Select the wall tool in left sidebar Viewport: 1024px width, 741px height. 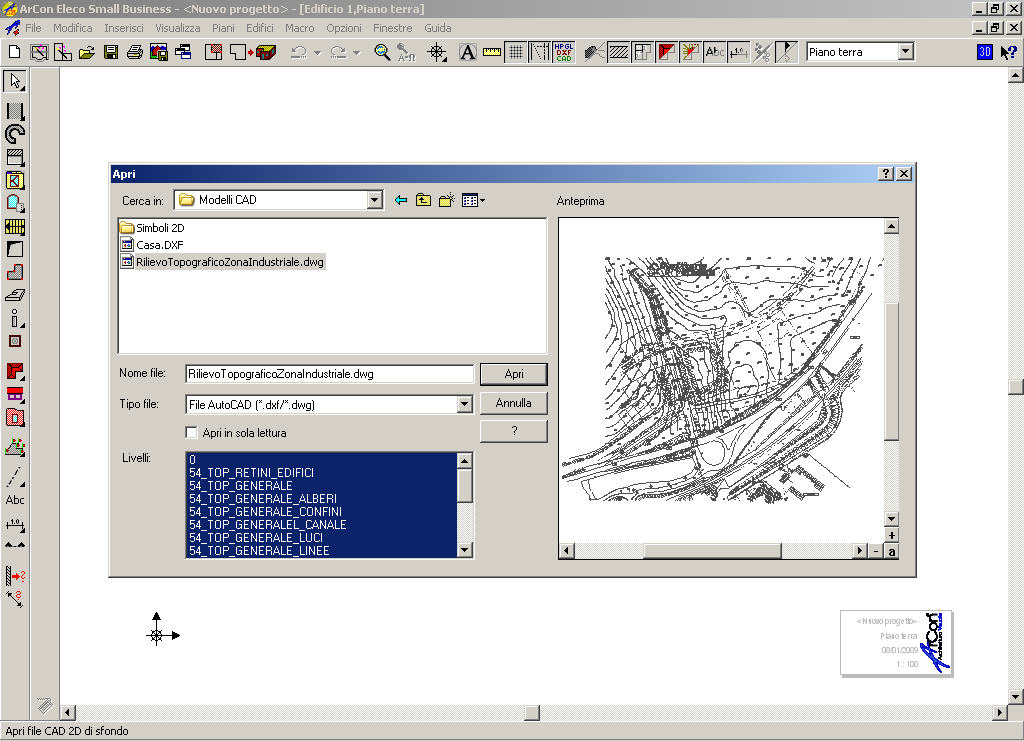tap(15, 112)
